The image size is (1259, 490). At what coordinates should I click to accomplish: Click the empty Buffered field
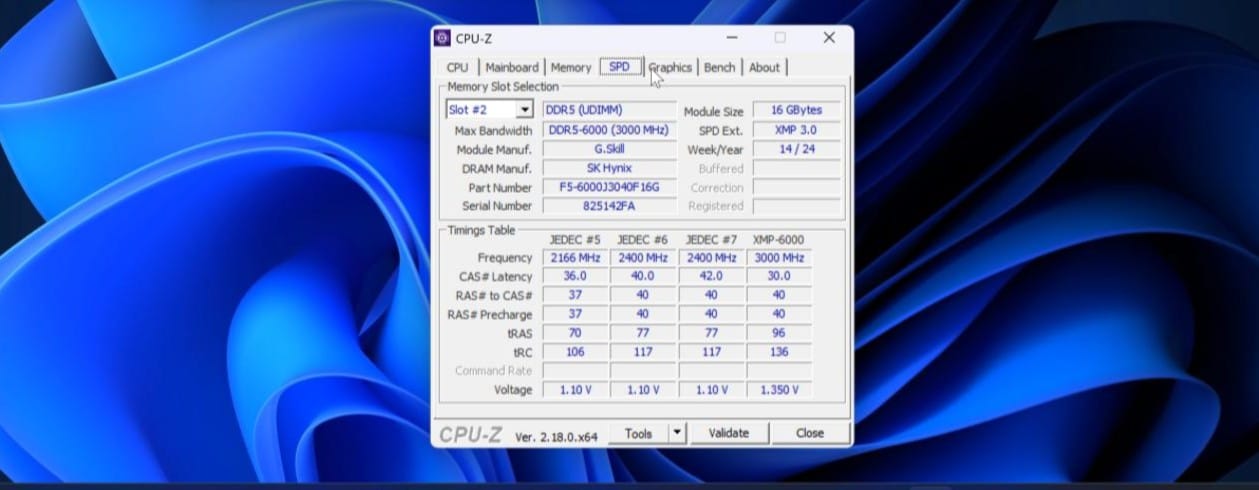pos(797,169)
